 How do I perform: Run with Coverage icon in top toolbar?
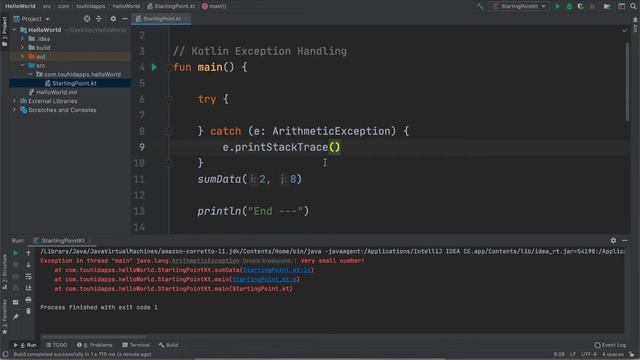(x=580, y=6)
